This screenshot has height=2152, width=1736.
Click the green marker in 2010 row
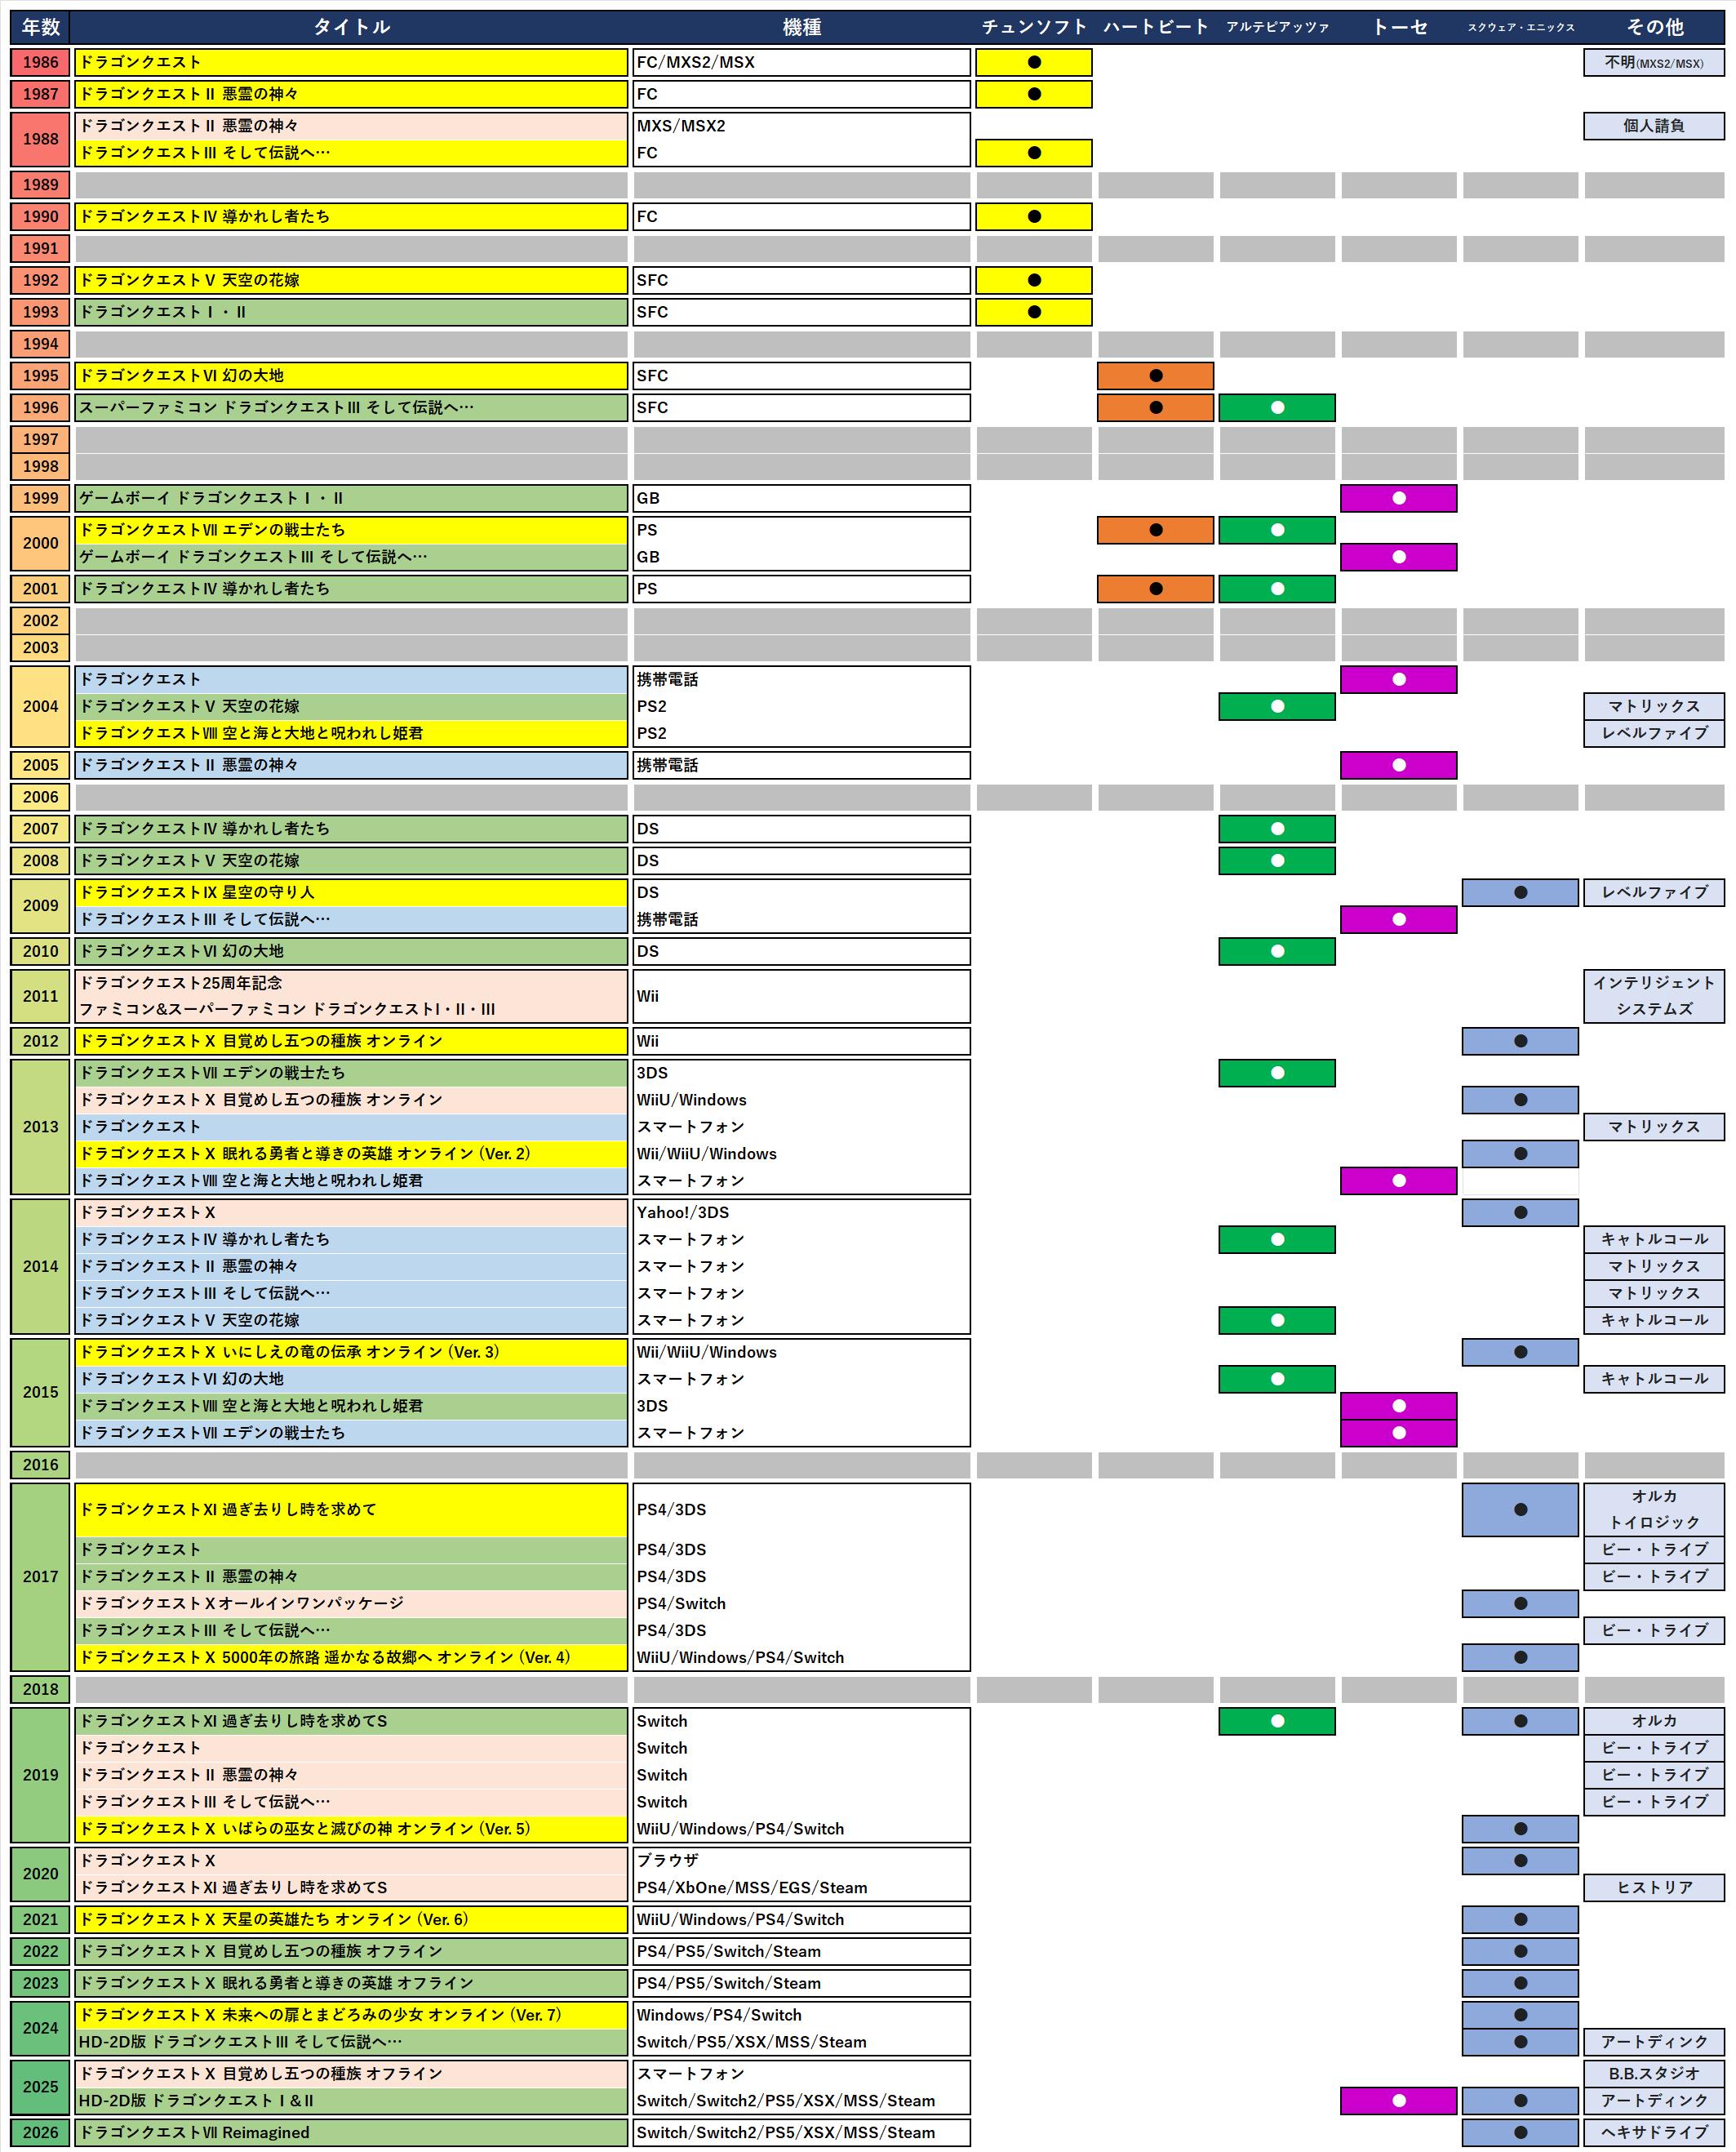1276,951
